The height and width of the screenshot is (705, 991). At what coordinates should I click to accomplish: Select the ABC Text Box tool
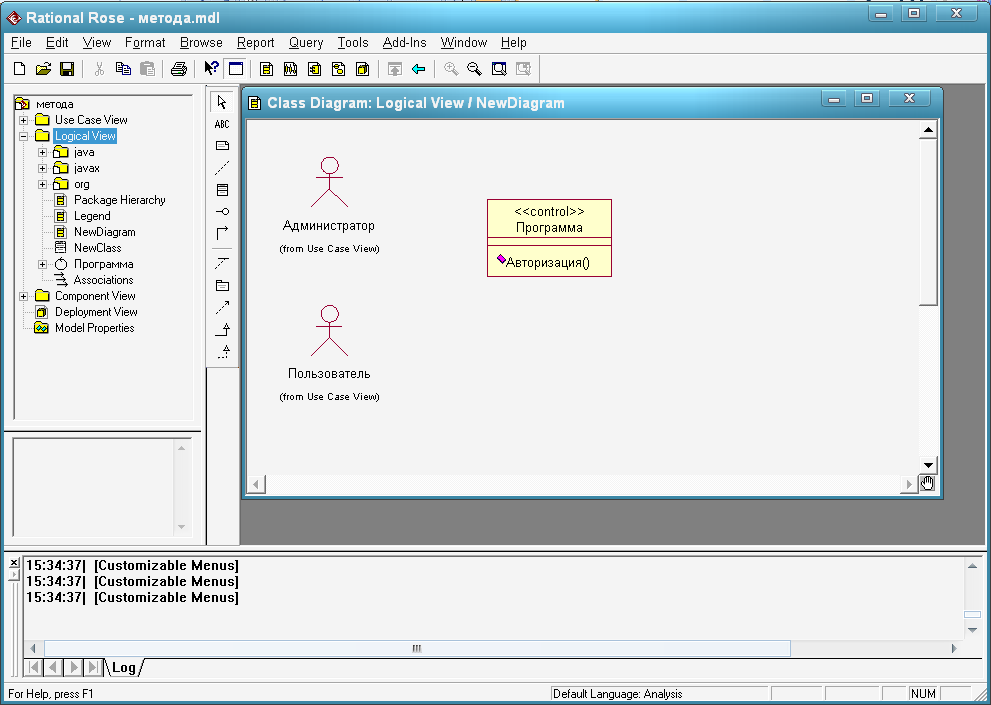[222, 124]
